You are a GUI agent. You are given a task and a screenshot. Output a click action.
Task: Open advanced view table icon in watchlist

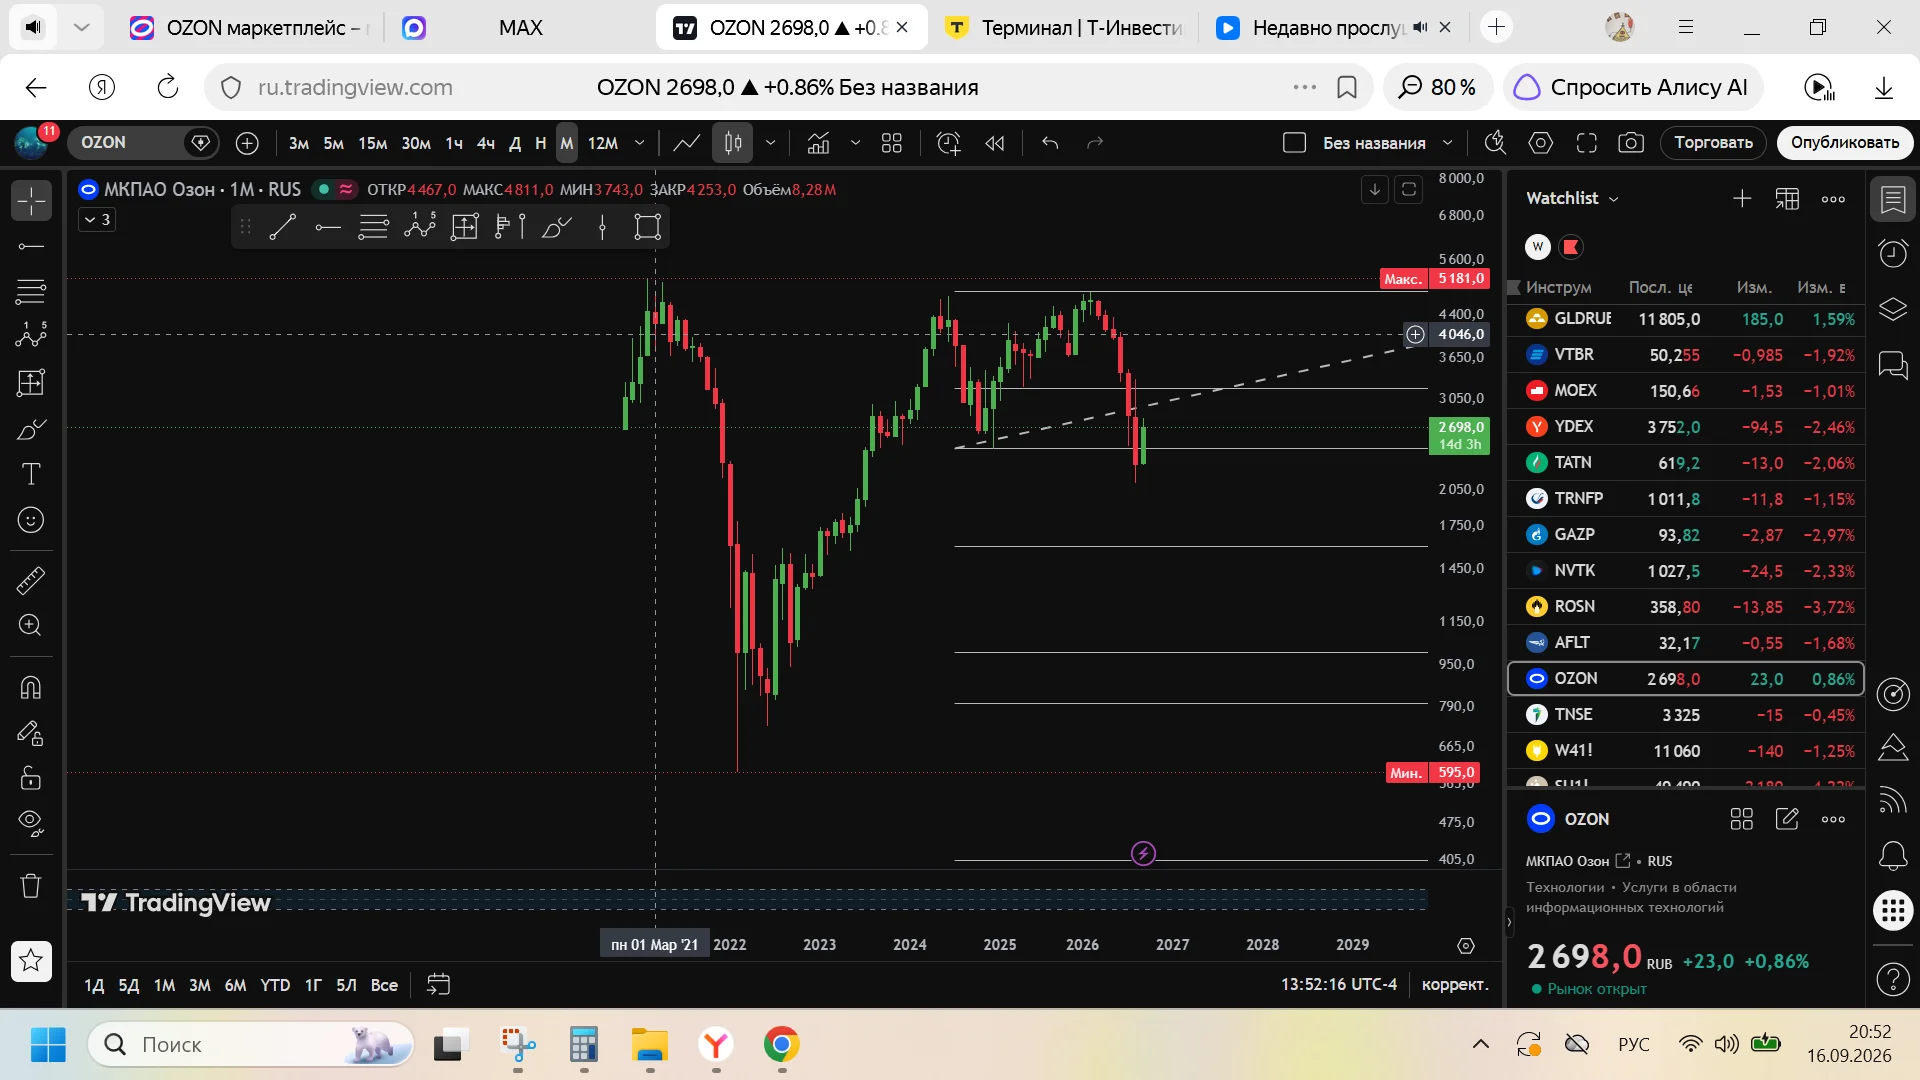(x=1787, y=199)
